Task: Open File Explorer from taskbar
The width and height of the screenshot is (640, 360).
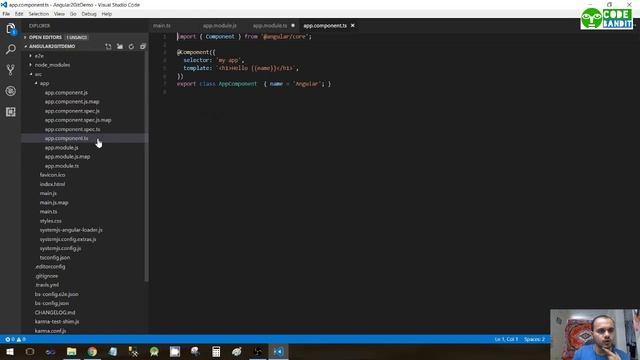Action: point(71,351)
